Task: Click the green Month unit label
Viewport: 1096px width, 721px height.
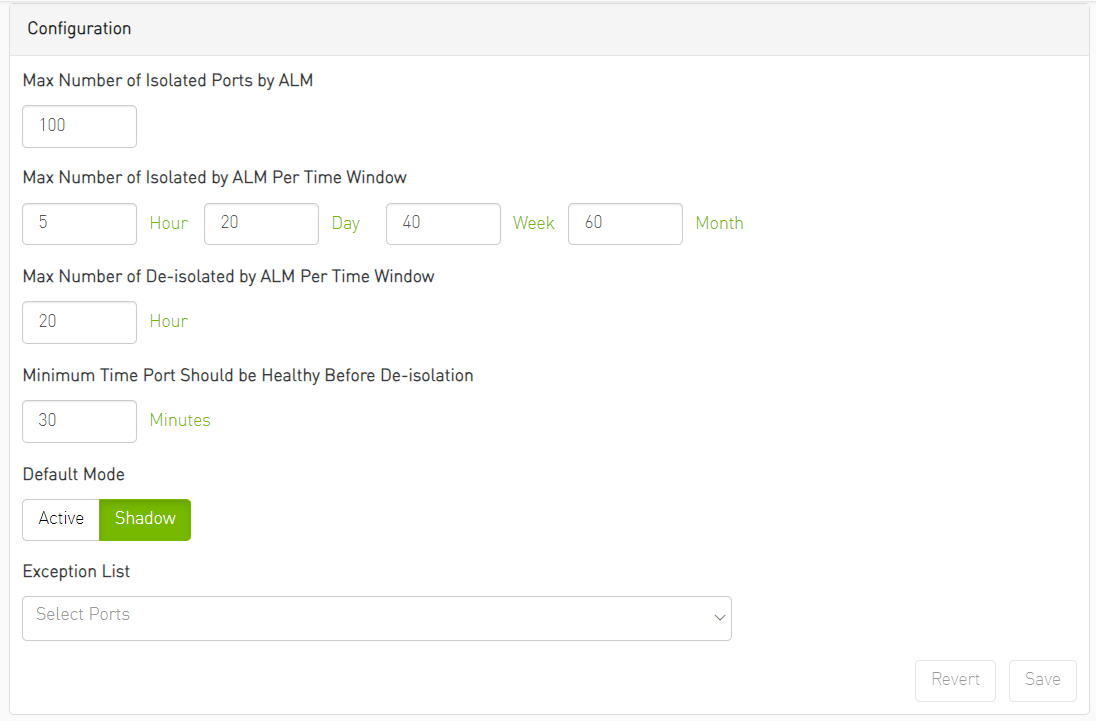Action: click(x=719, y=223)
